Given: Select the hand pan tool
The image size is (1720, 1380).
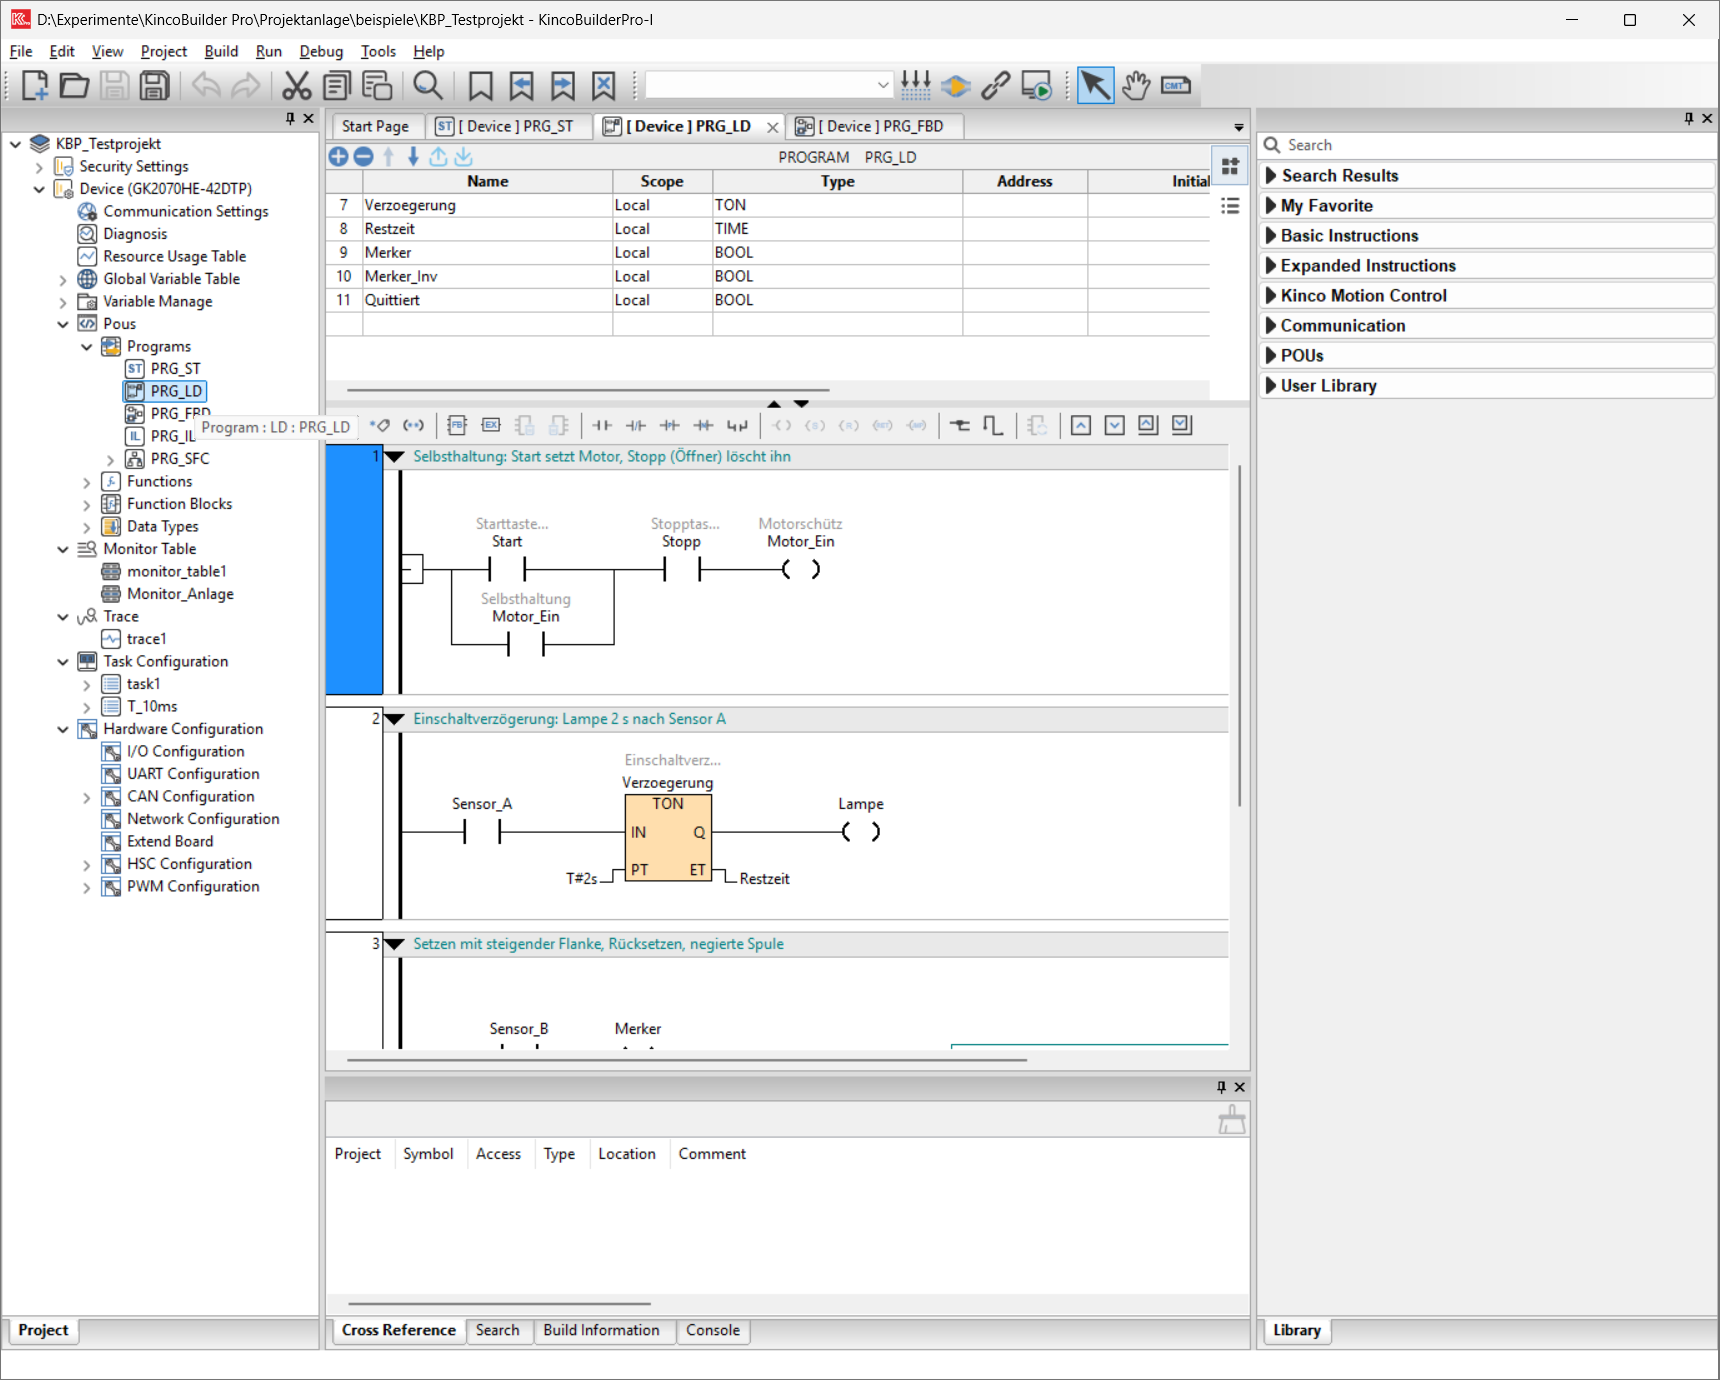Looking at the screenshot, I should (x=1136, y=86).
